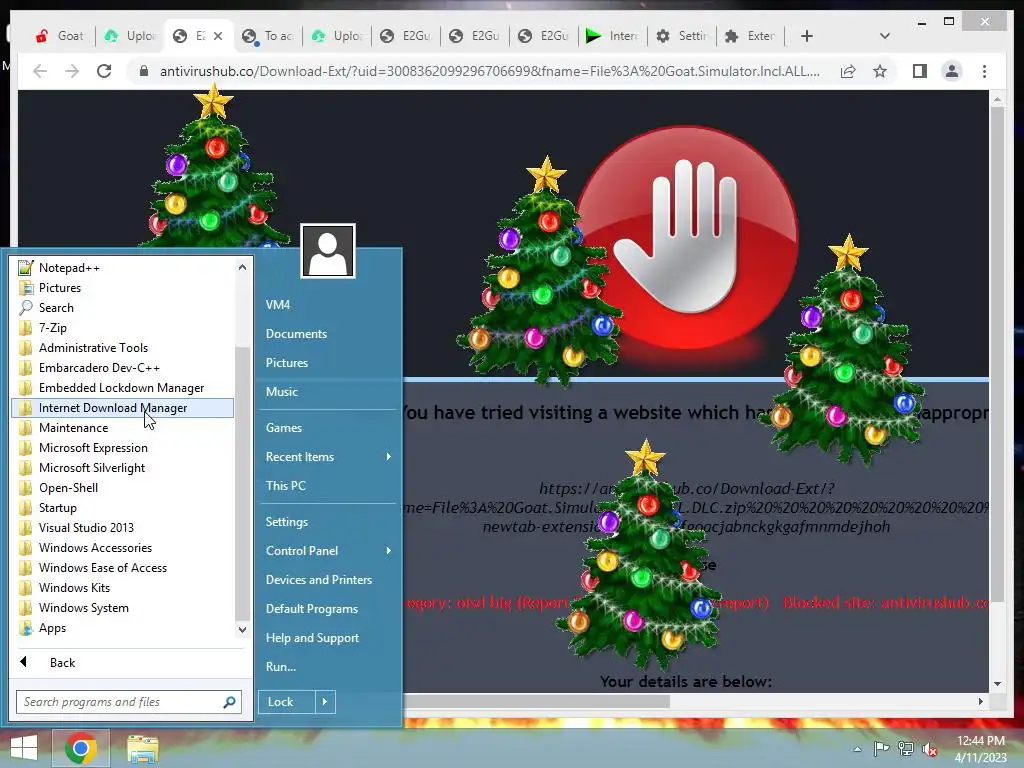Viewport: 1024px width, 768px height.
Task: Open the Internet Download Manager folder
Action: pos(123,408)
